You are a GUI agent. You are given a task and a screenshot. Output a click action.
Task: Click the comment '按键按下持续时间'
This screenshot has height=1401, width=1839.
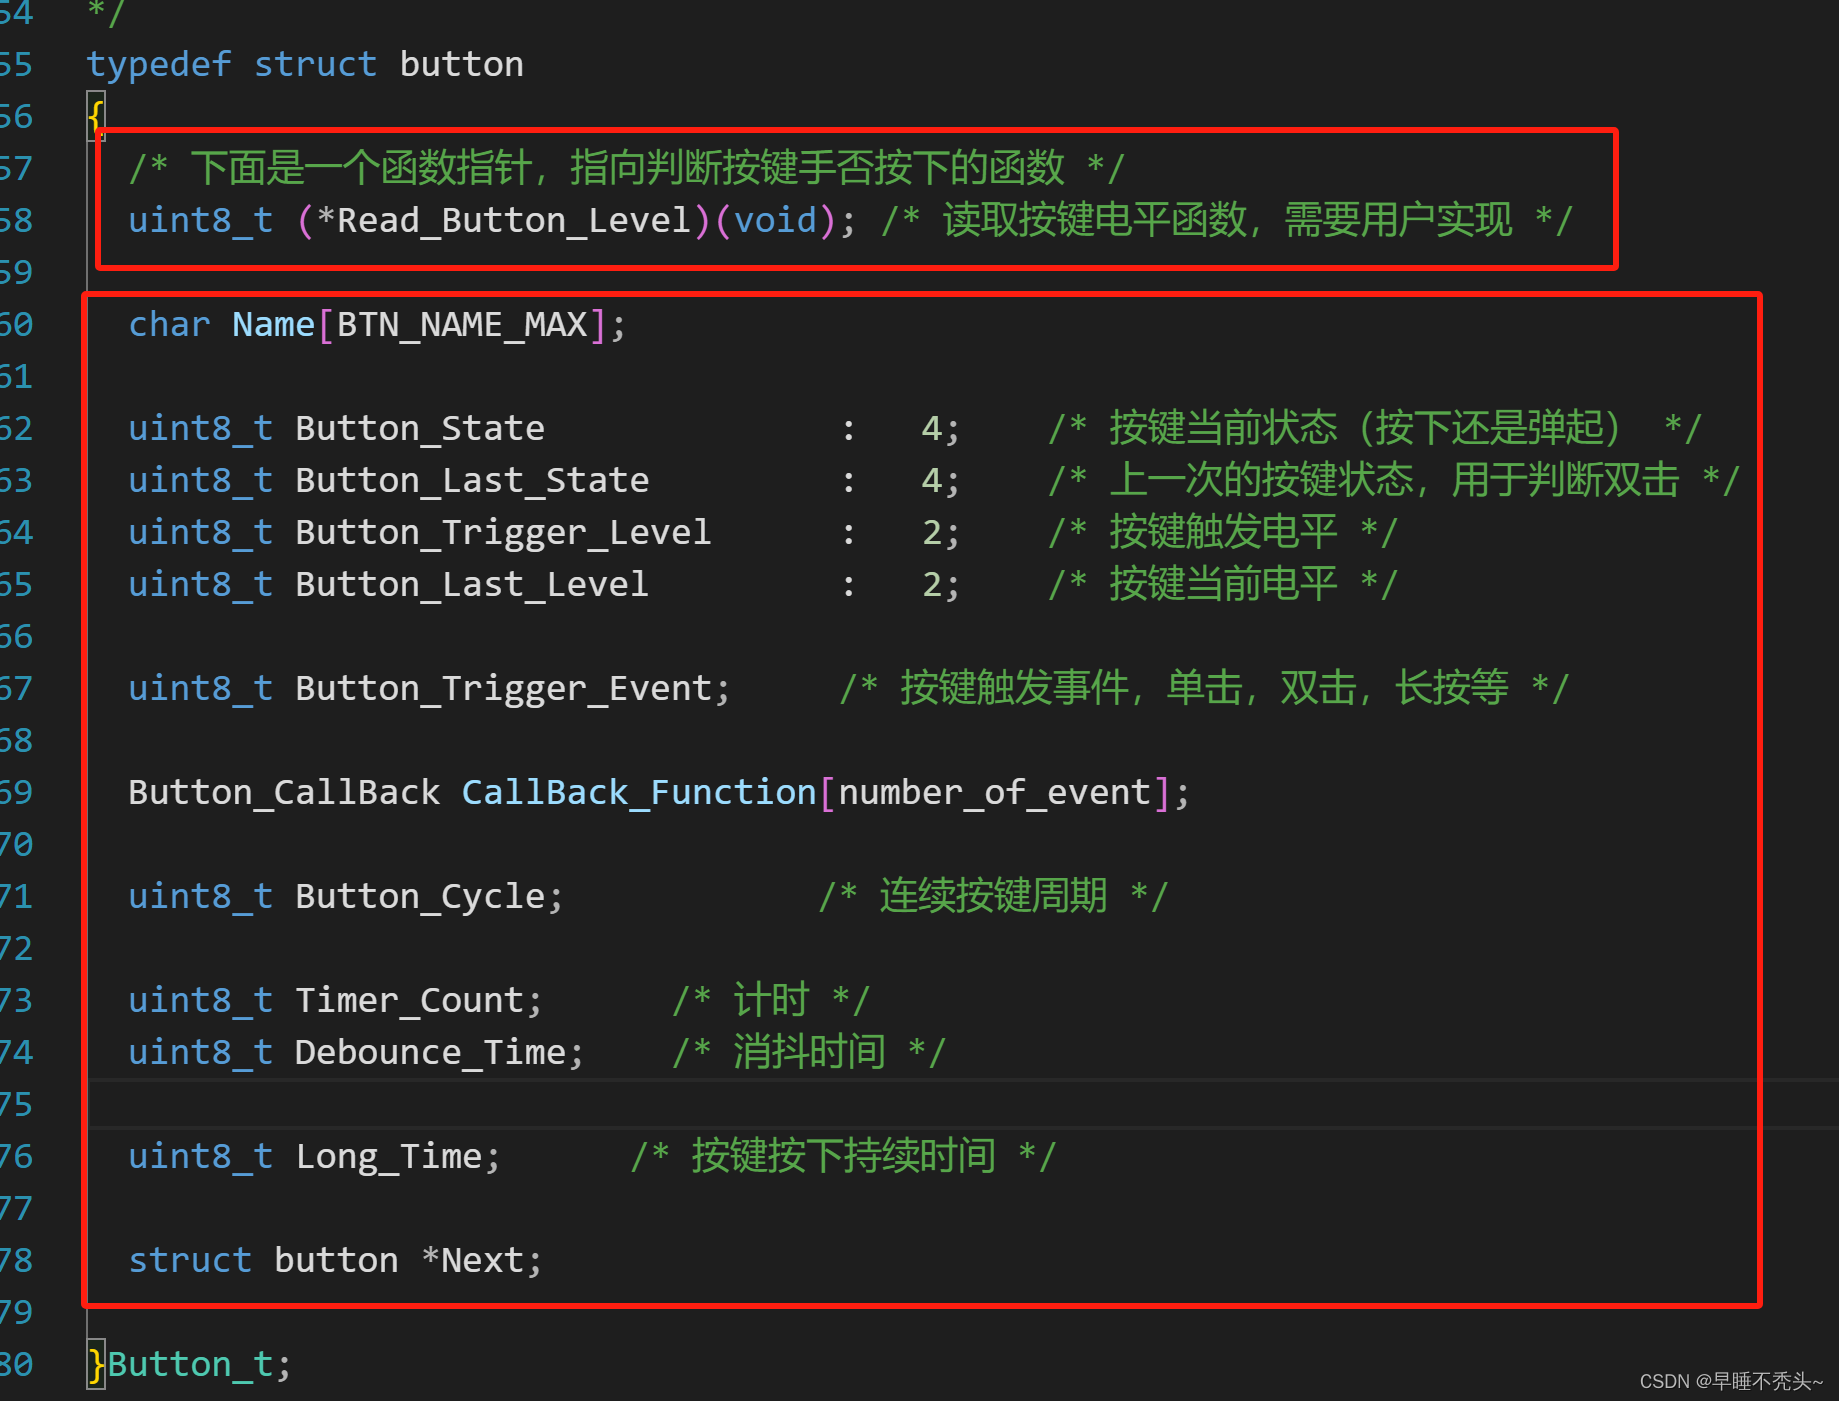click(x=843, y=1156)
